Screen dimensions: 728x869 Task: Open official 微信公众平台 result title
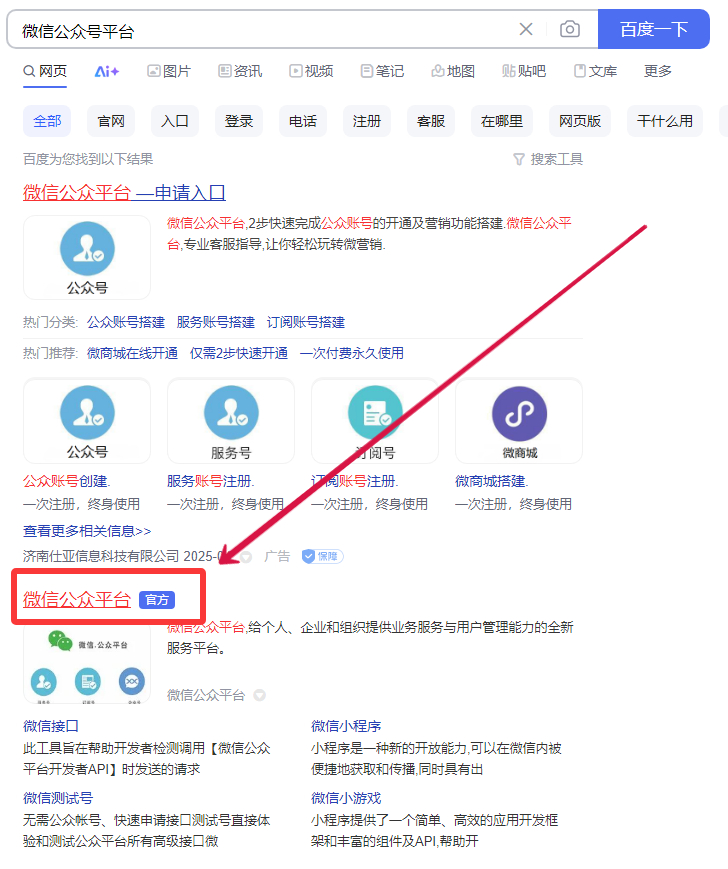point(77,599)
